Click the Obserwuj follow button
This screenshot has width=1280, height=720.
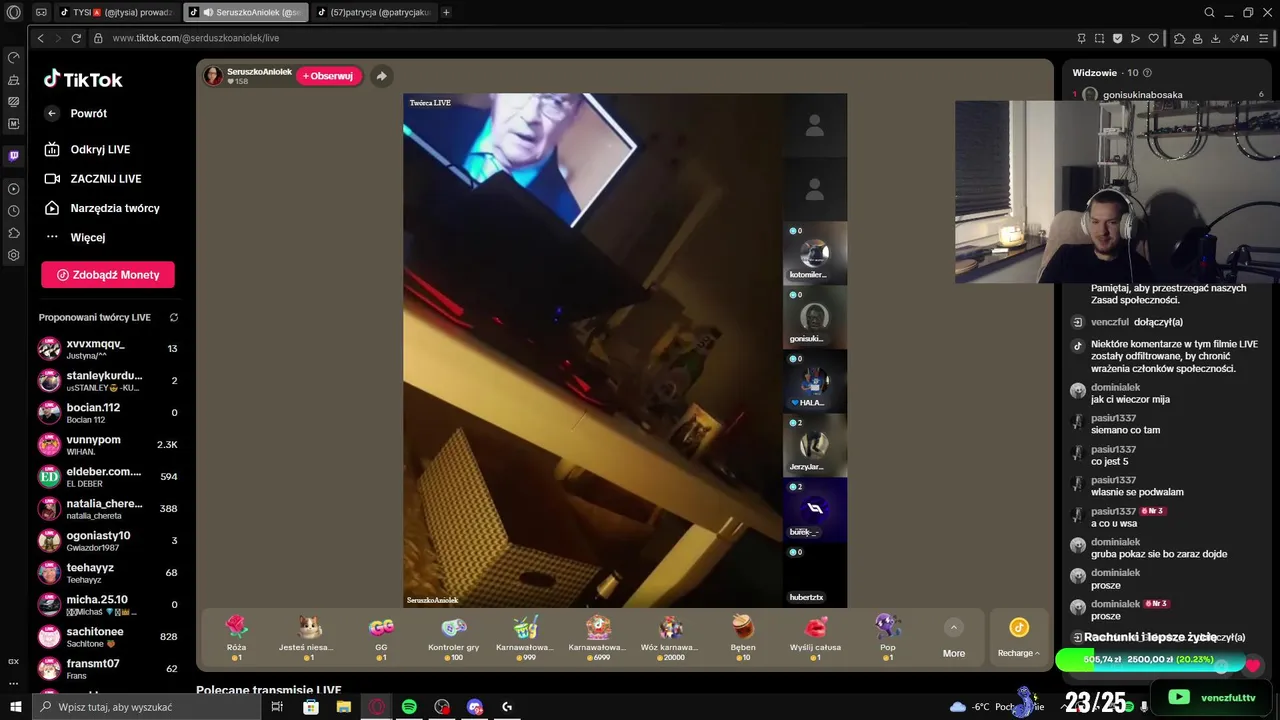coord(328,76)
